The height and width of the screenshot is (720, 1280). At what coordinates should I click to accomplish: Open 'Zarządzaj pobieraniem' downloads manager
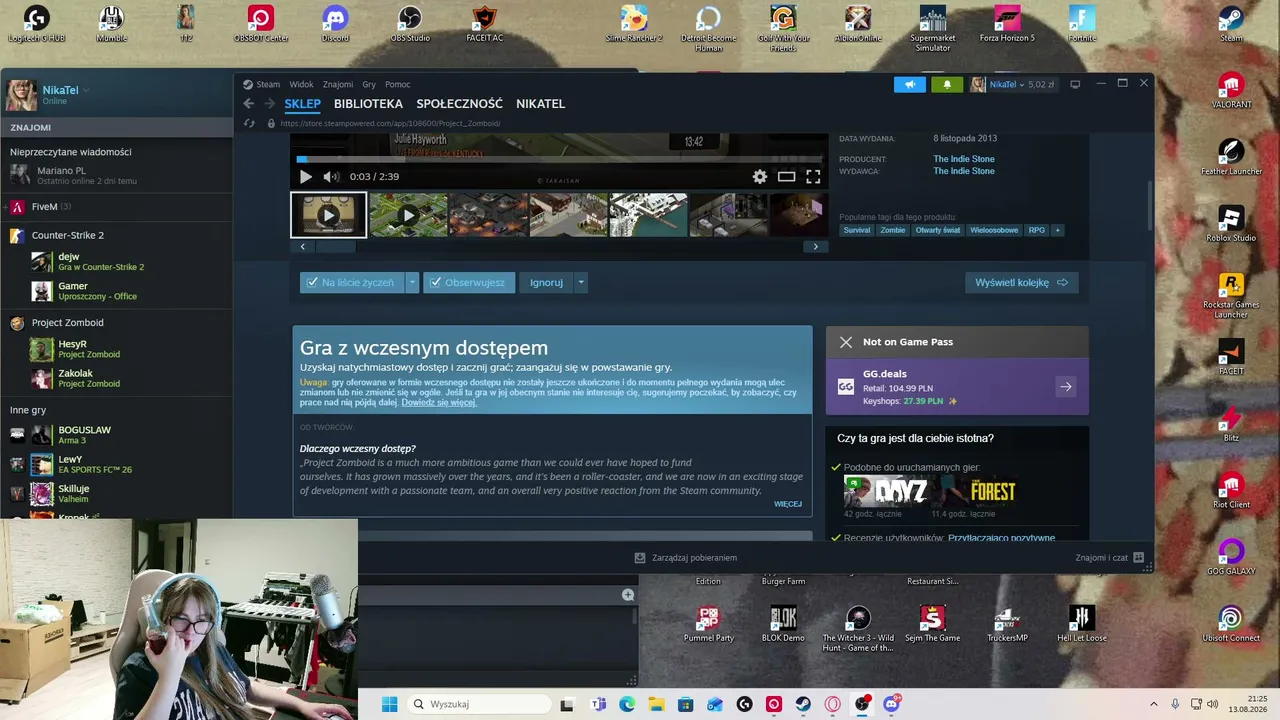[x=686, y=558]
